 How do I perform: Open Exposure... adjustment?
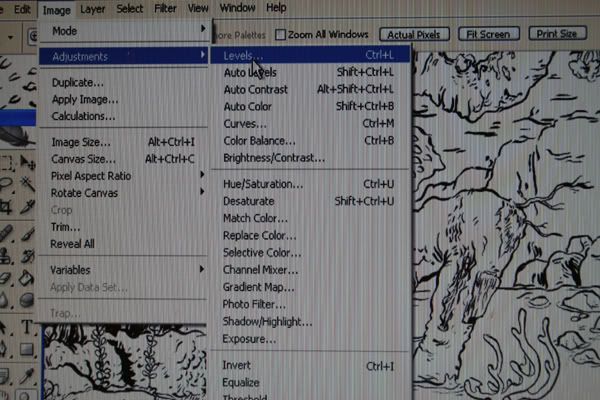pyautogui.click(x=310, y=339)
